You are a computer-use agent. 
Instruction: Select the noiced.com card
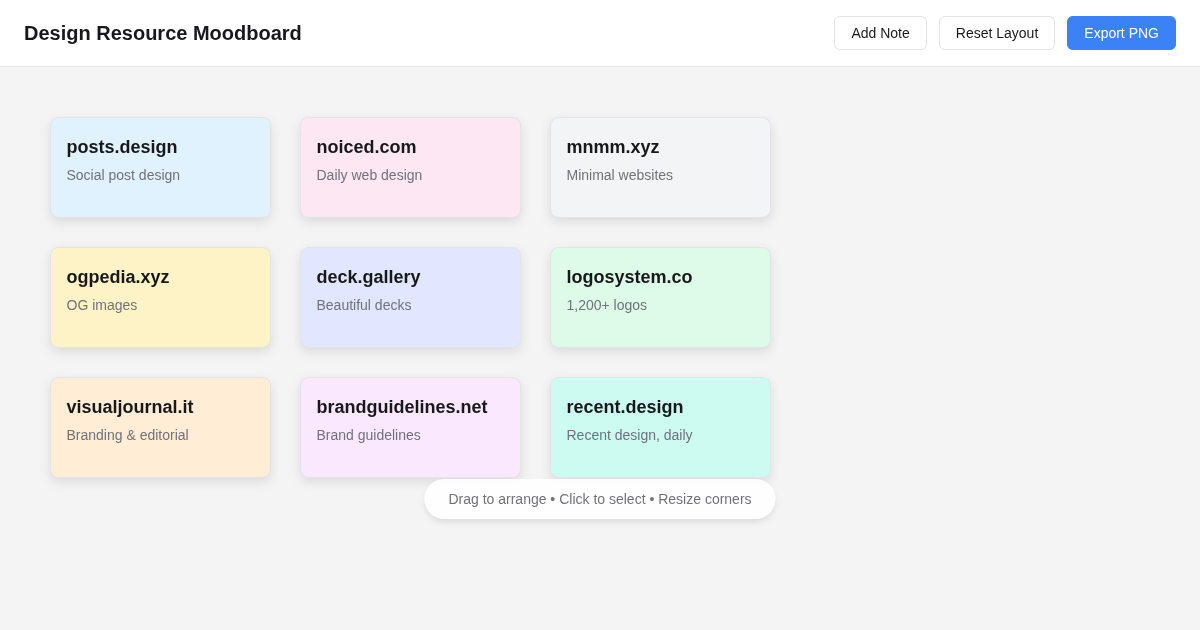coord(410,168)
